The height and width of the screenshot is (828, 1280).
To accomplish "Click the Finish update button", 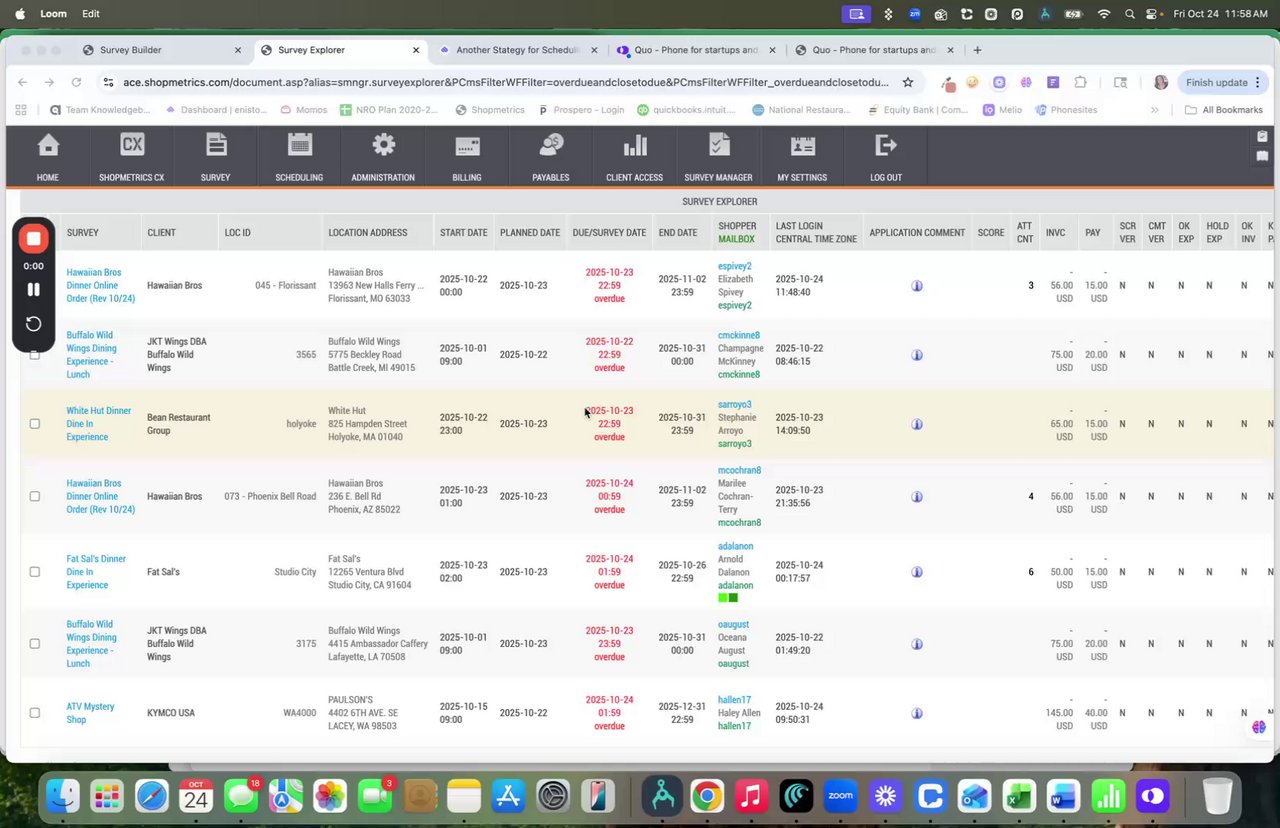I will click(x=1222, y=83).
